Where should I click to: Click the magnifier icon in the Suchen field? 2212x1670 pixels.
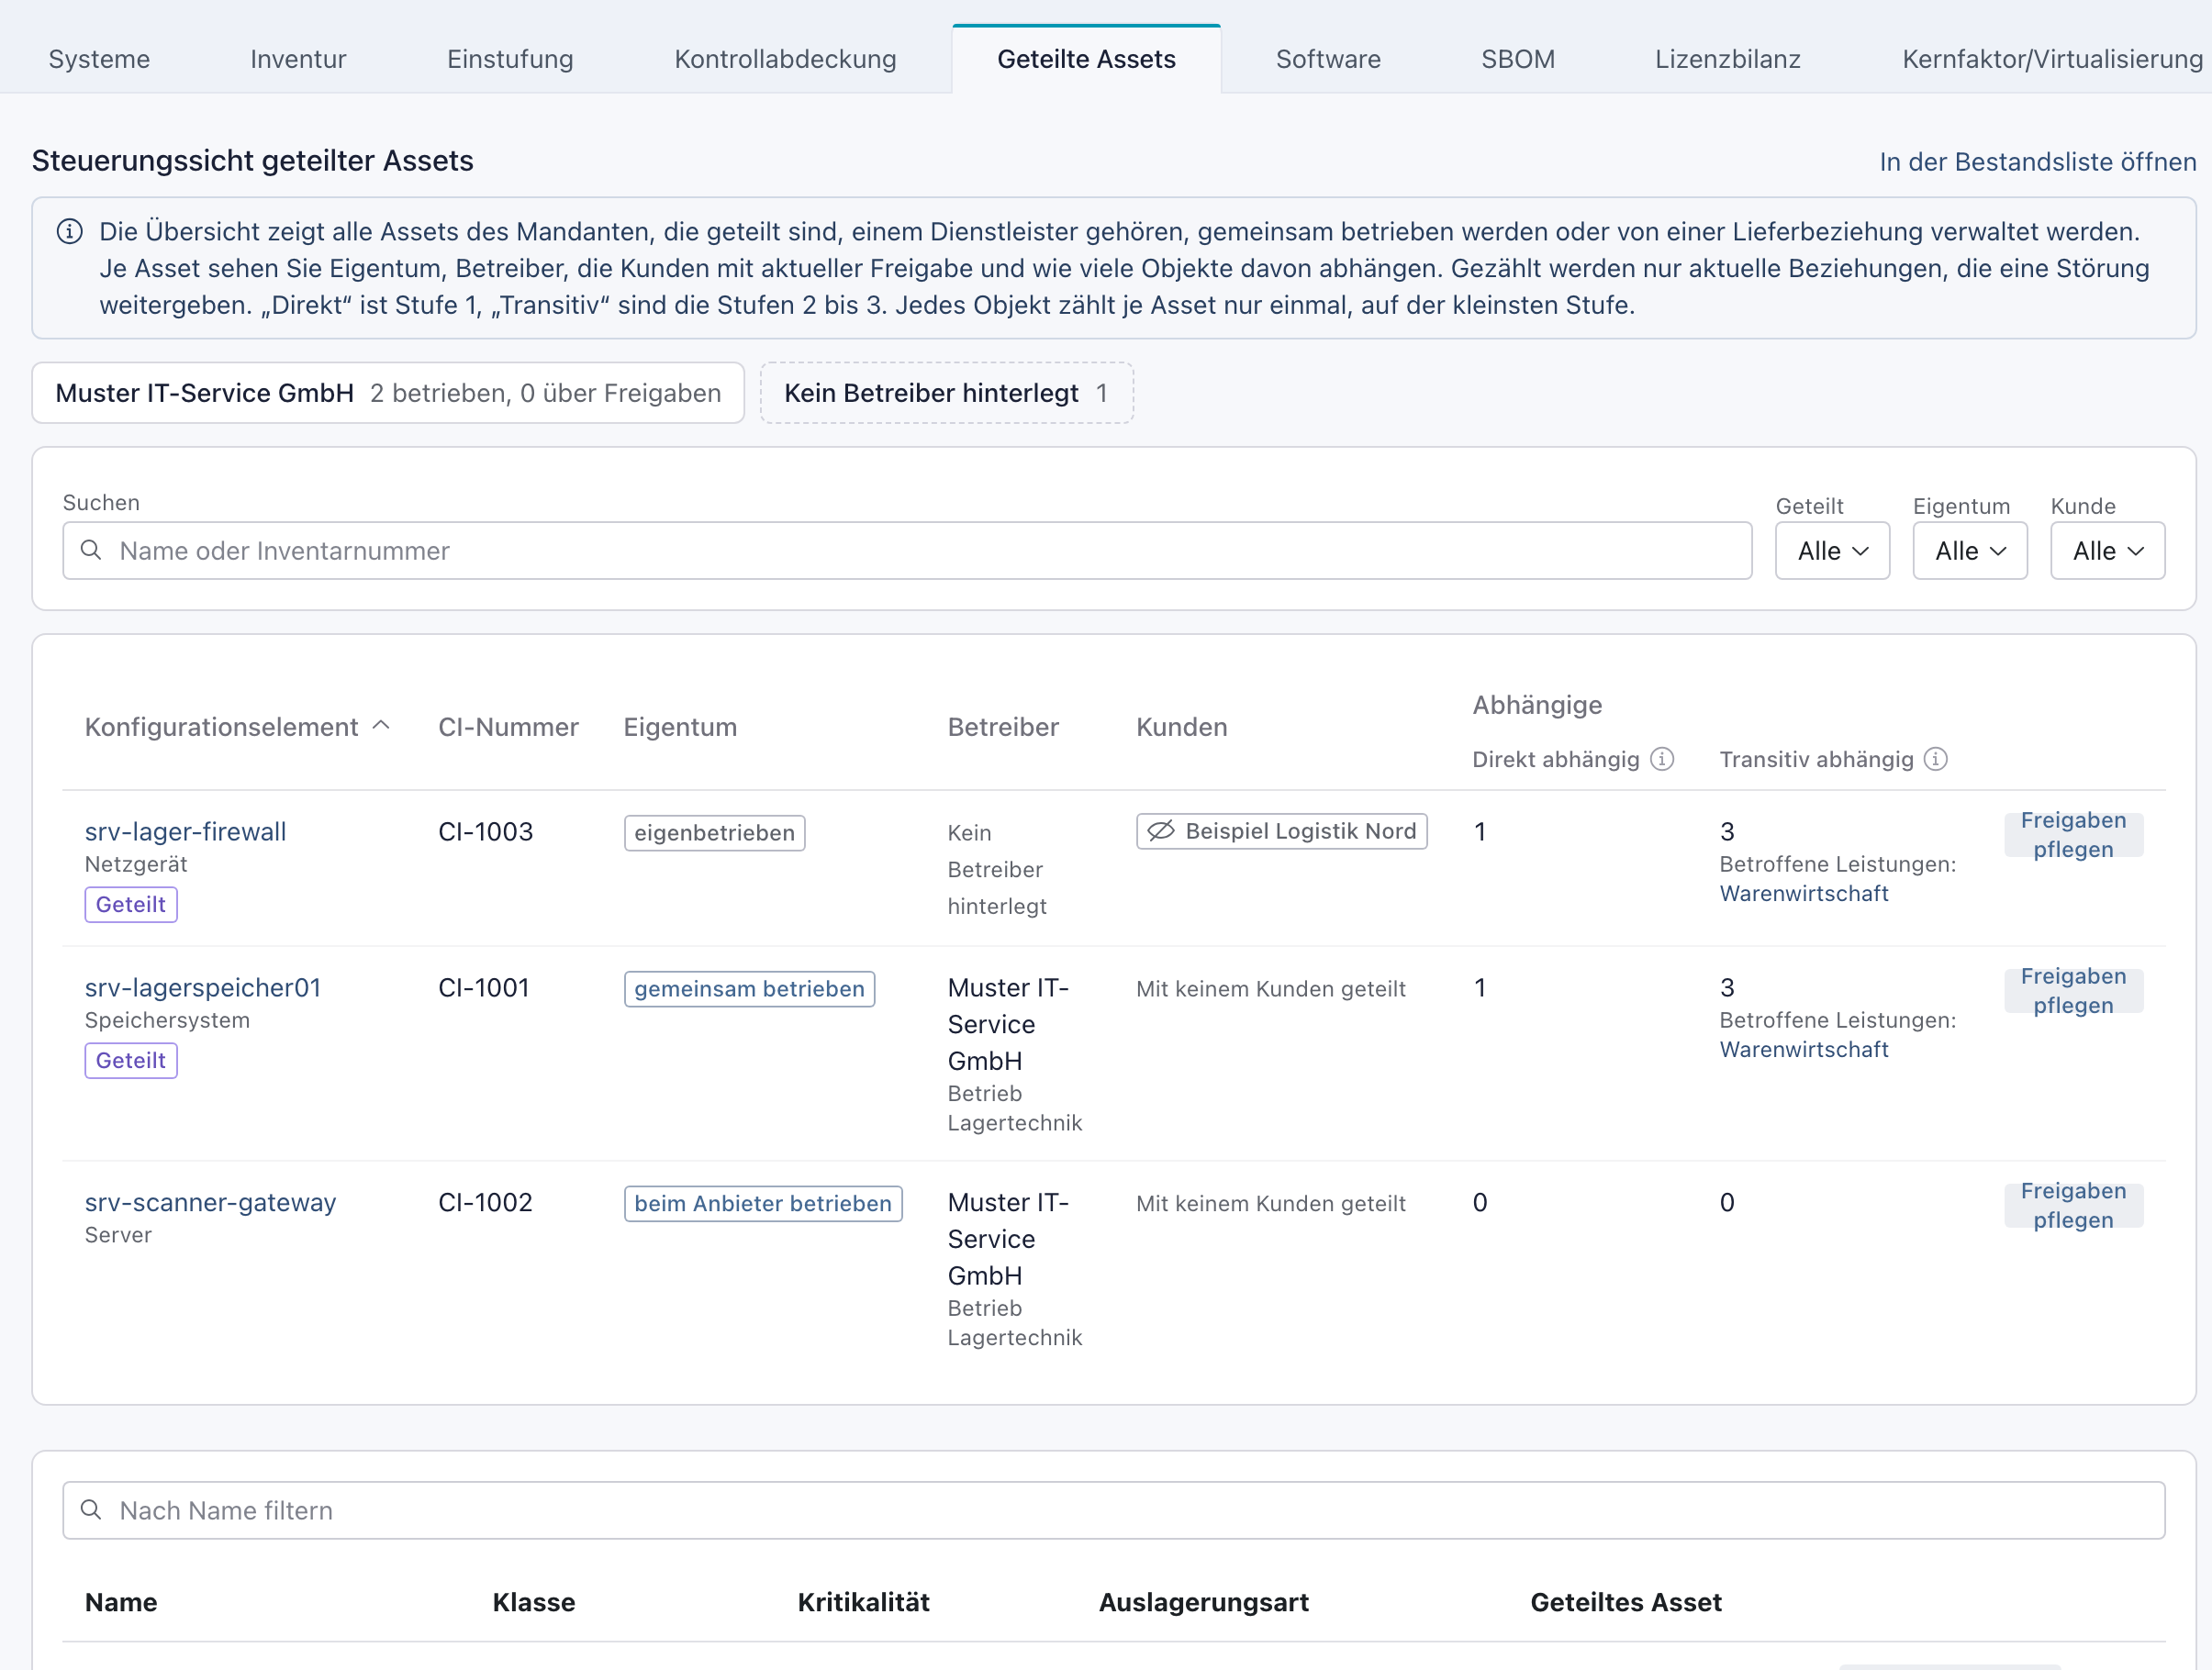pyautogui.click(x=91, y=550)
